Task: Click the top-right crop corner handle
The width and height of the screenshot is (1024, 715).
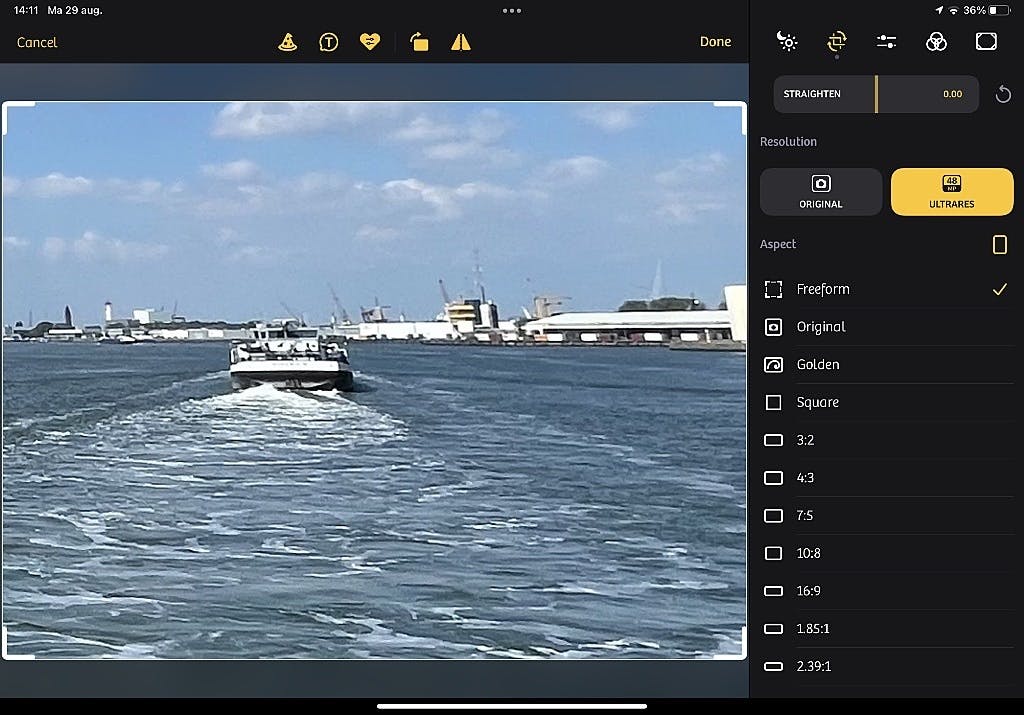Action: pyautogui.click(x=731, y=116)
